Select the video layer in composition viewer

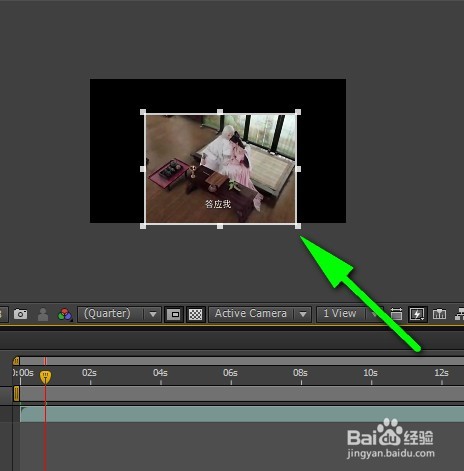220,169
